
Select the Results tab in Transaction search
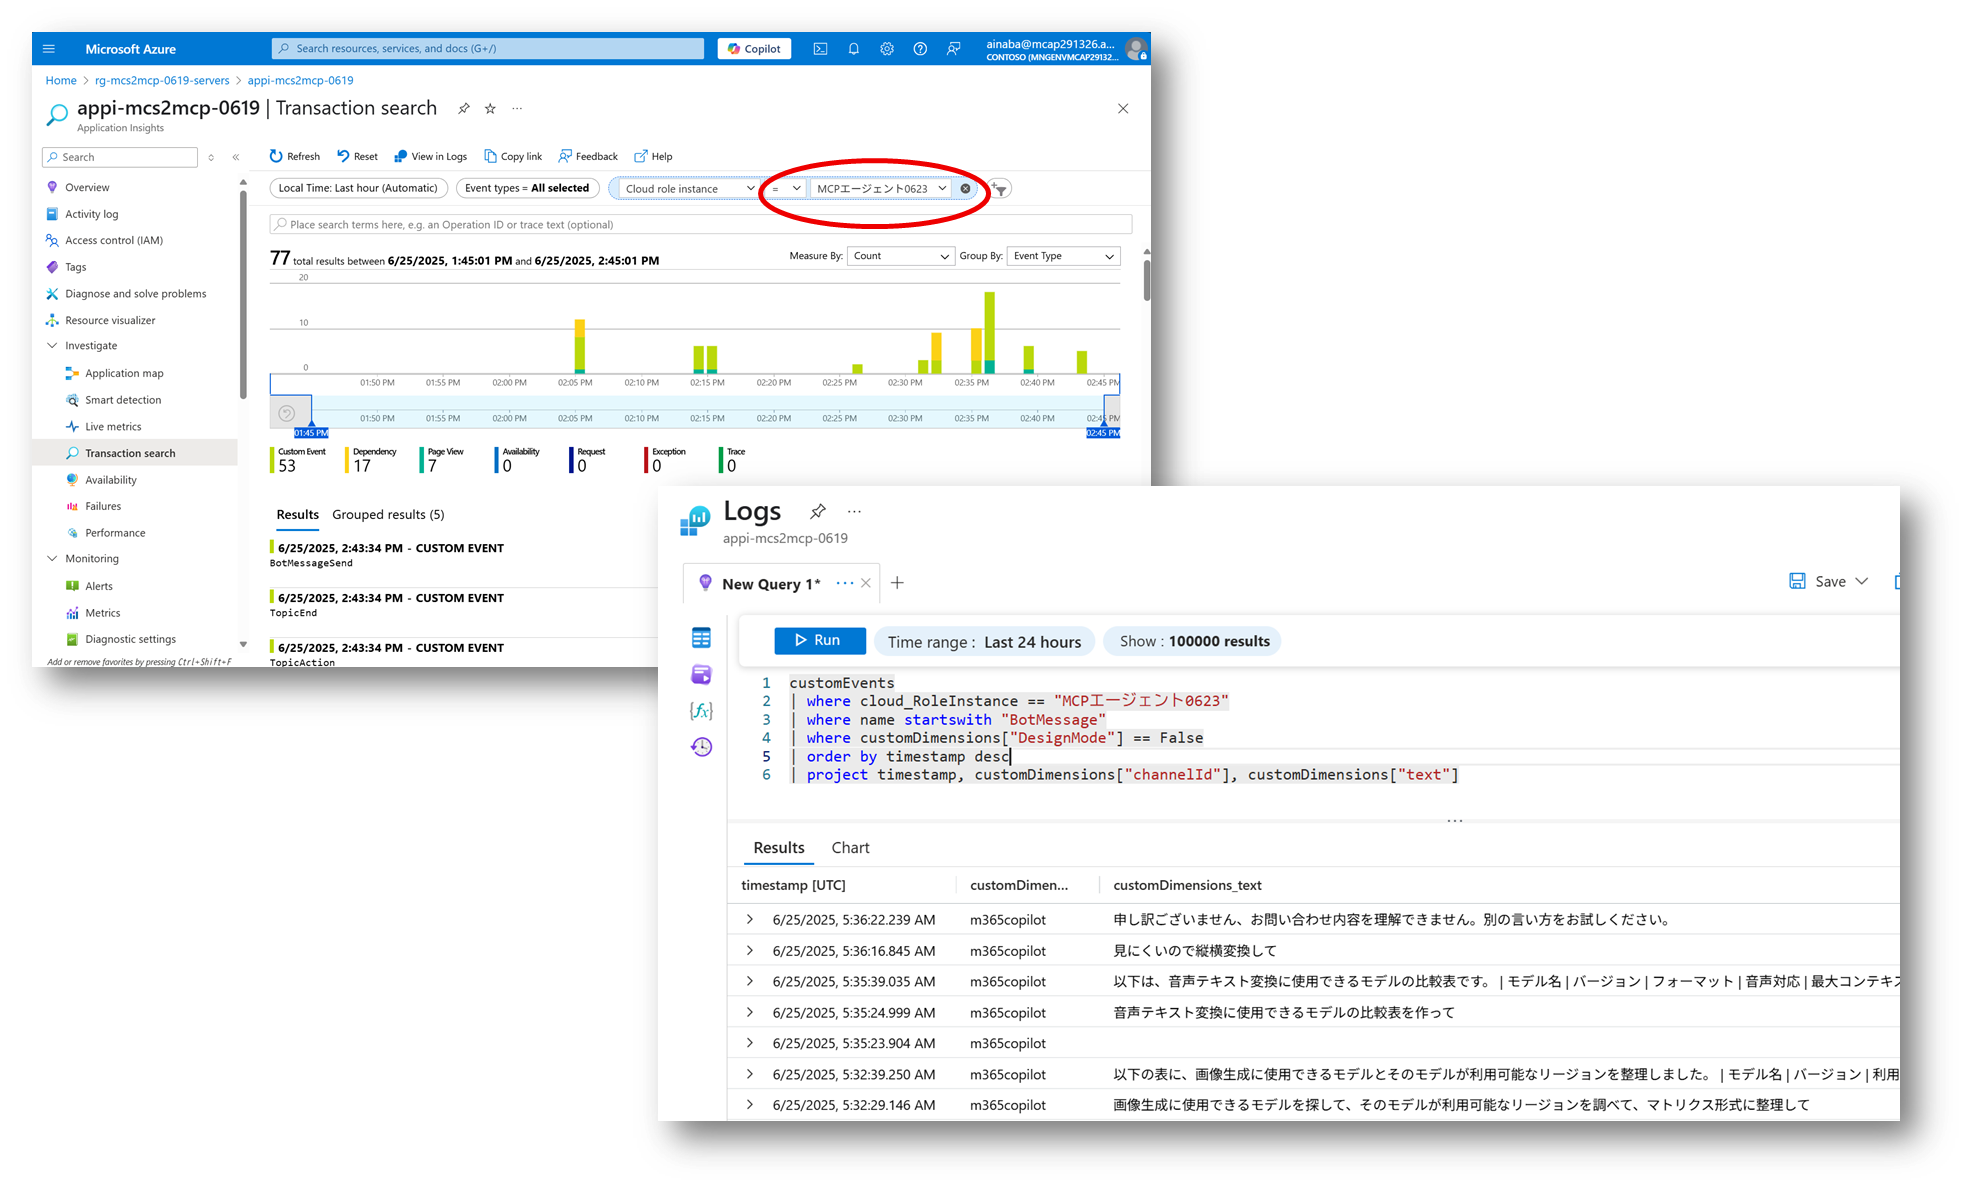tap(297, 514)
